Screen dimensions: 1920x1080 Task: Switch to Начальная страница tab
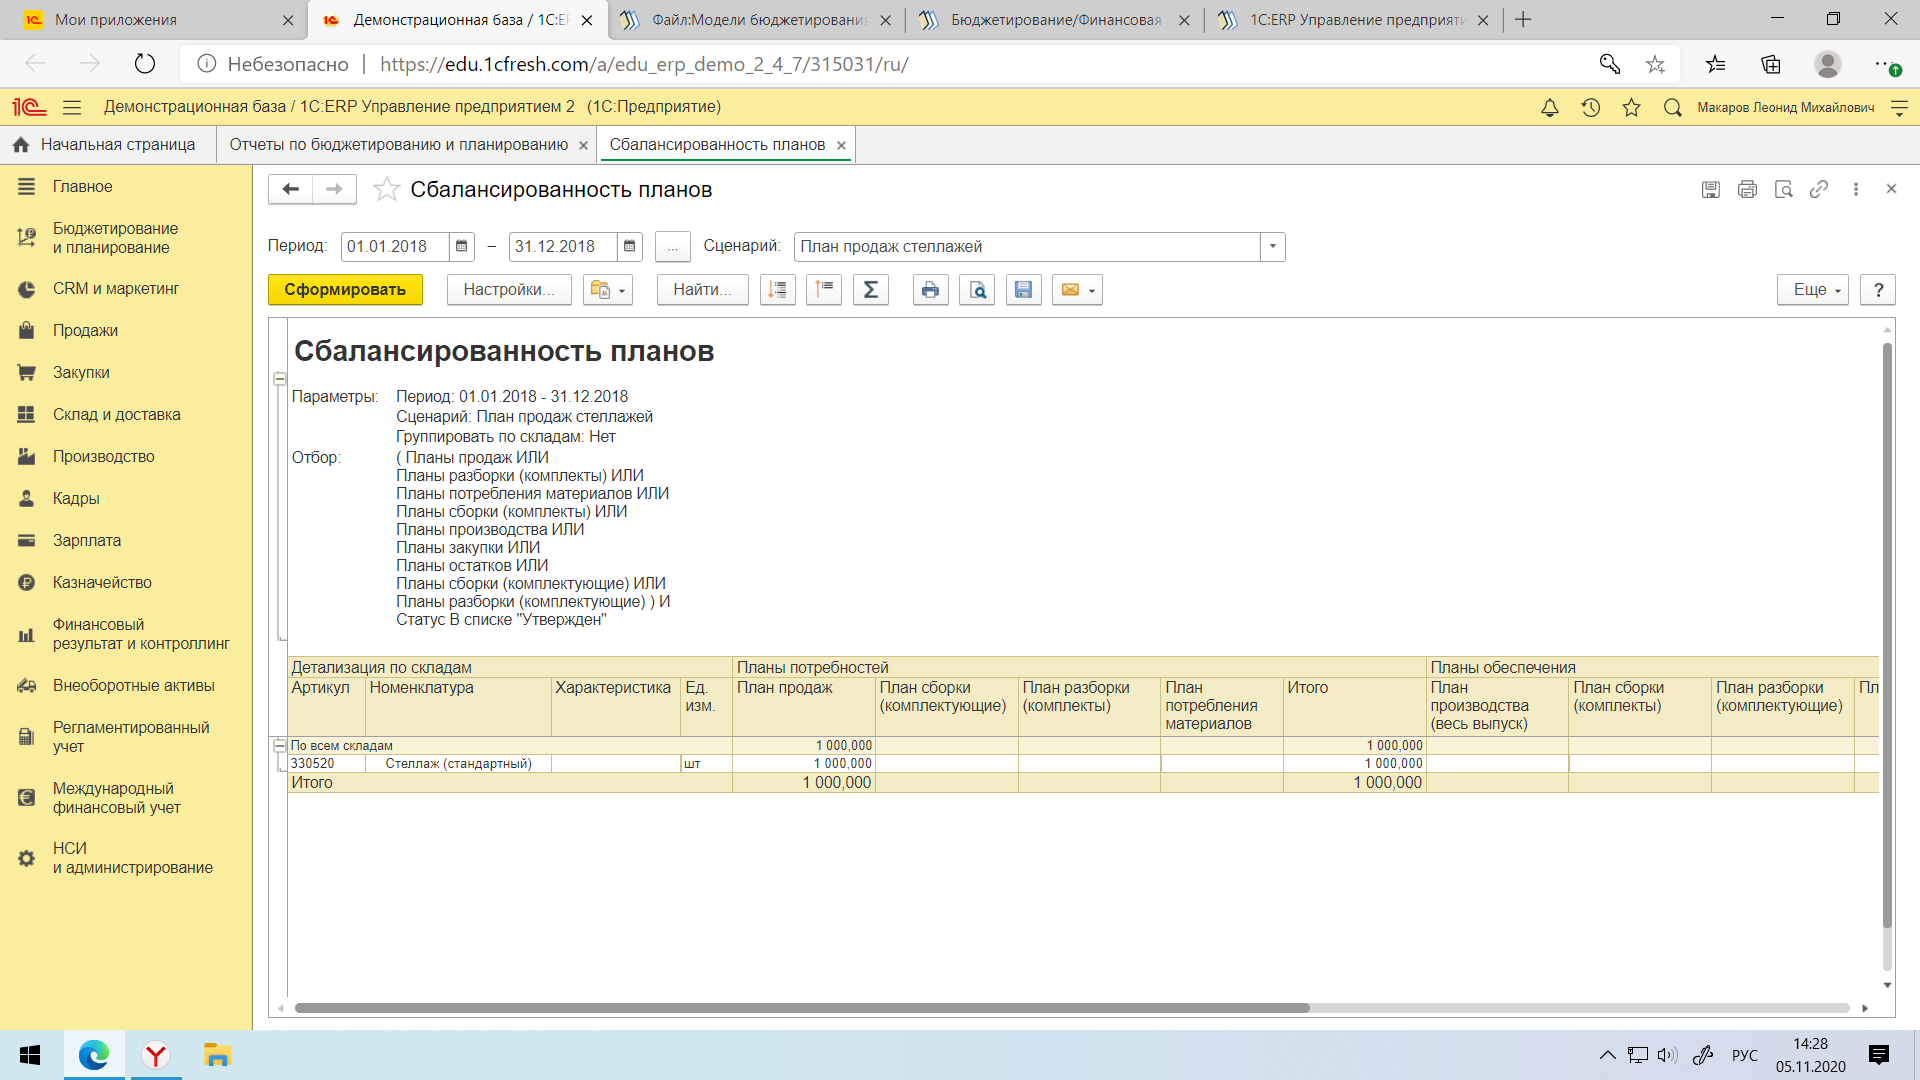[107, 145]
